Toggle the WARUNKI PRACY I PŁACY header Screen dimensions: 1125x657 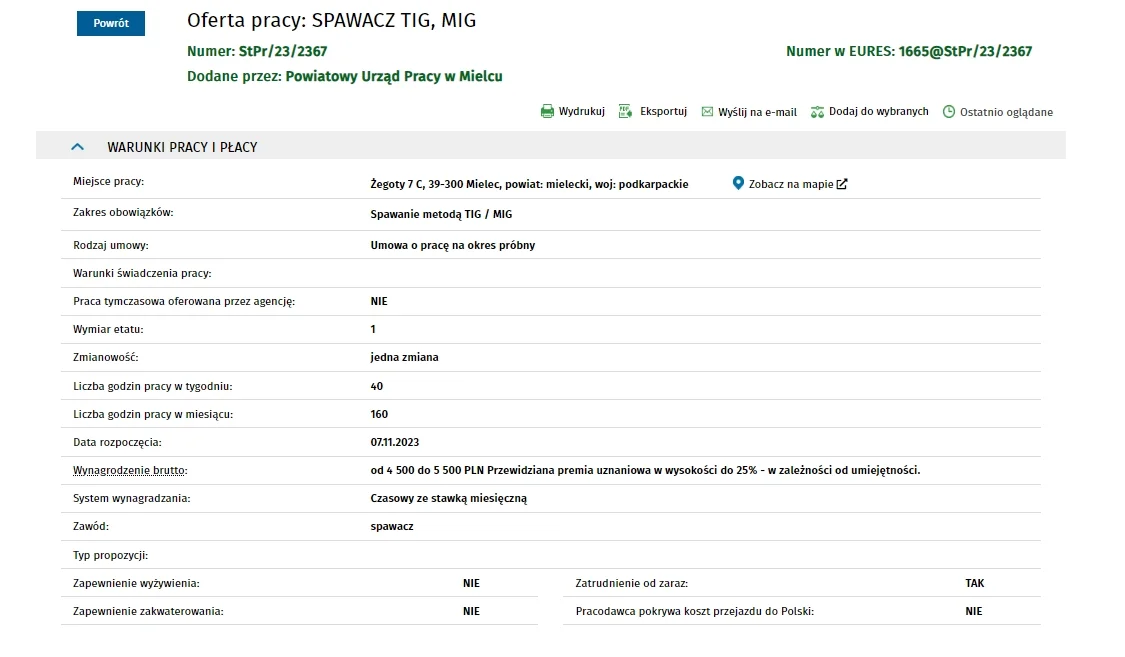[182, 147]
